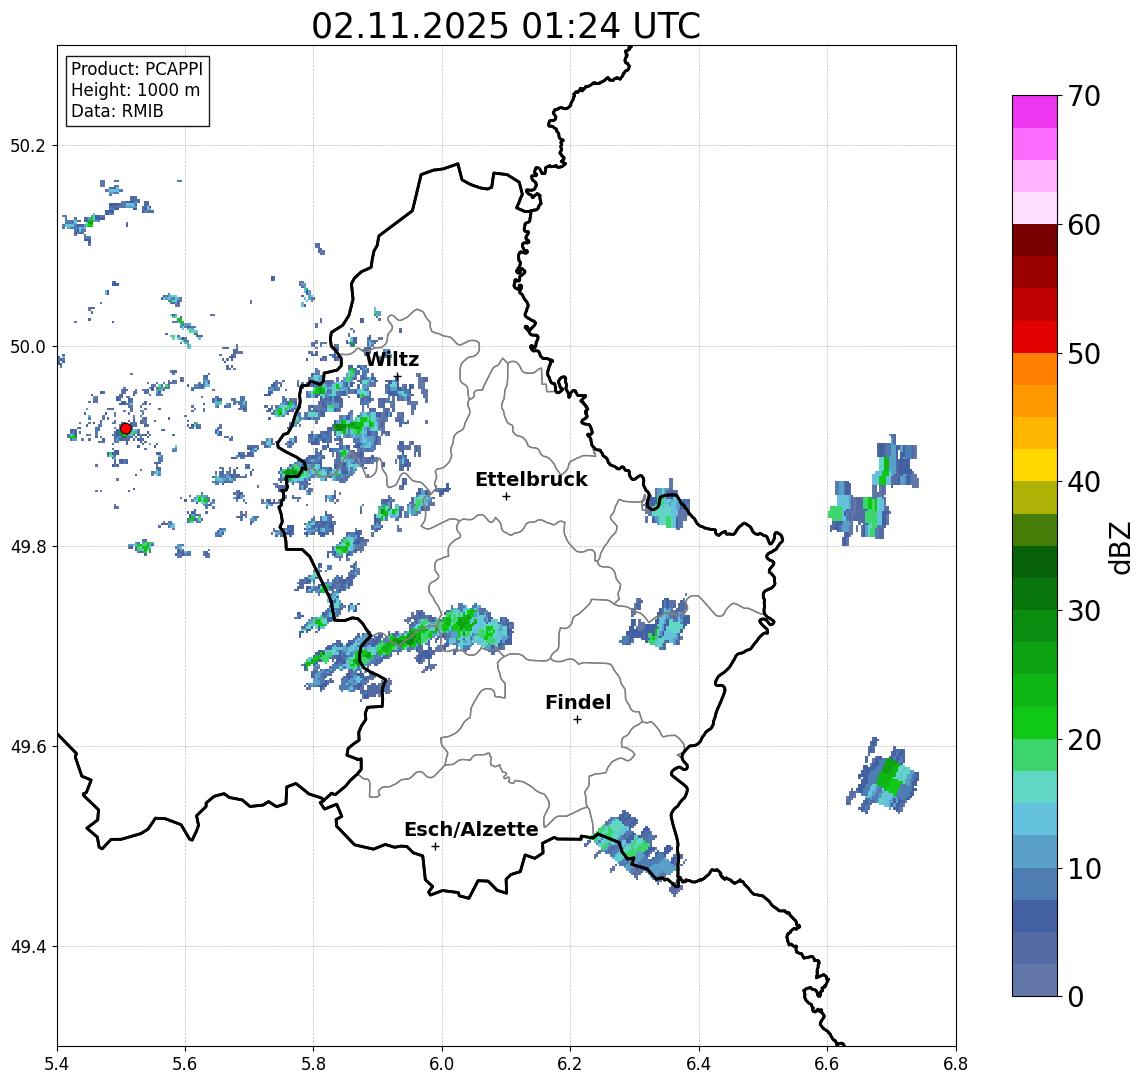The height and width of the screenshot is (1084, 1145).
Task: Click latitude axis label 49.8
Action: pos(28,546)
